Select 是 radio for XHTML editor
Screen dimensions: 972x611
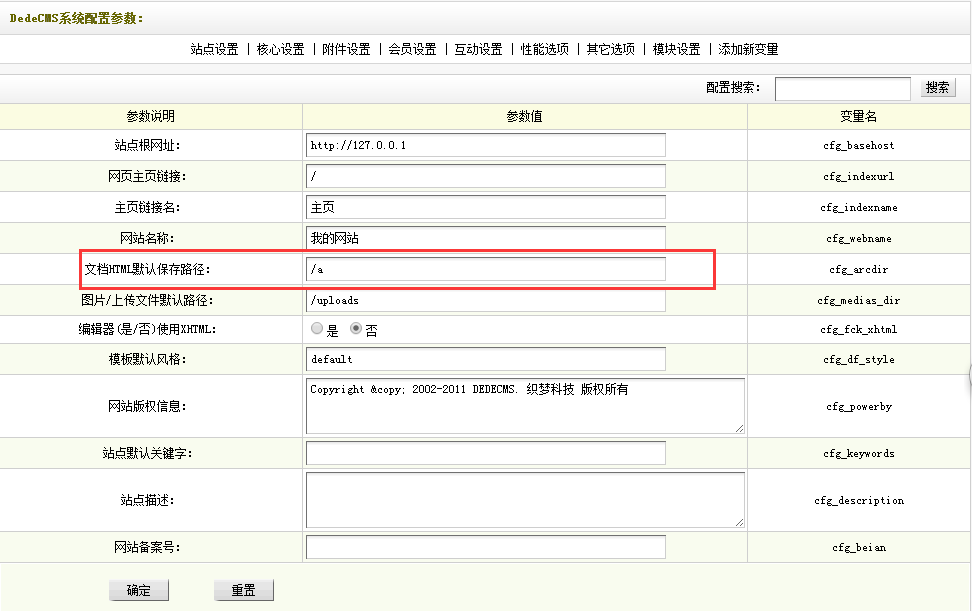point(317,329)
